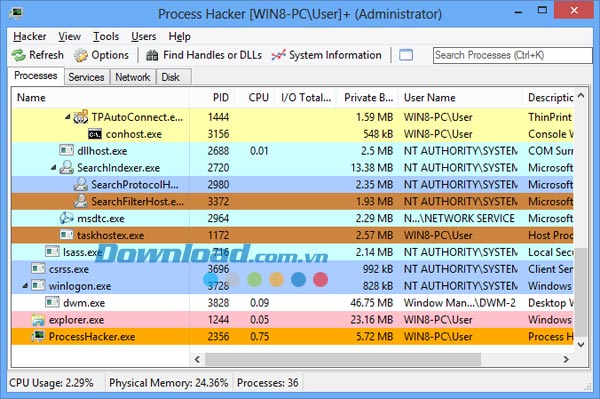Open the View menu
600x399 pixels.
[x=69, y=36]
